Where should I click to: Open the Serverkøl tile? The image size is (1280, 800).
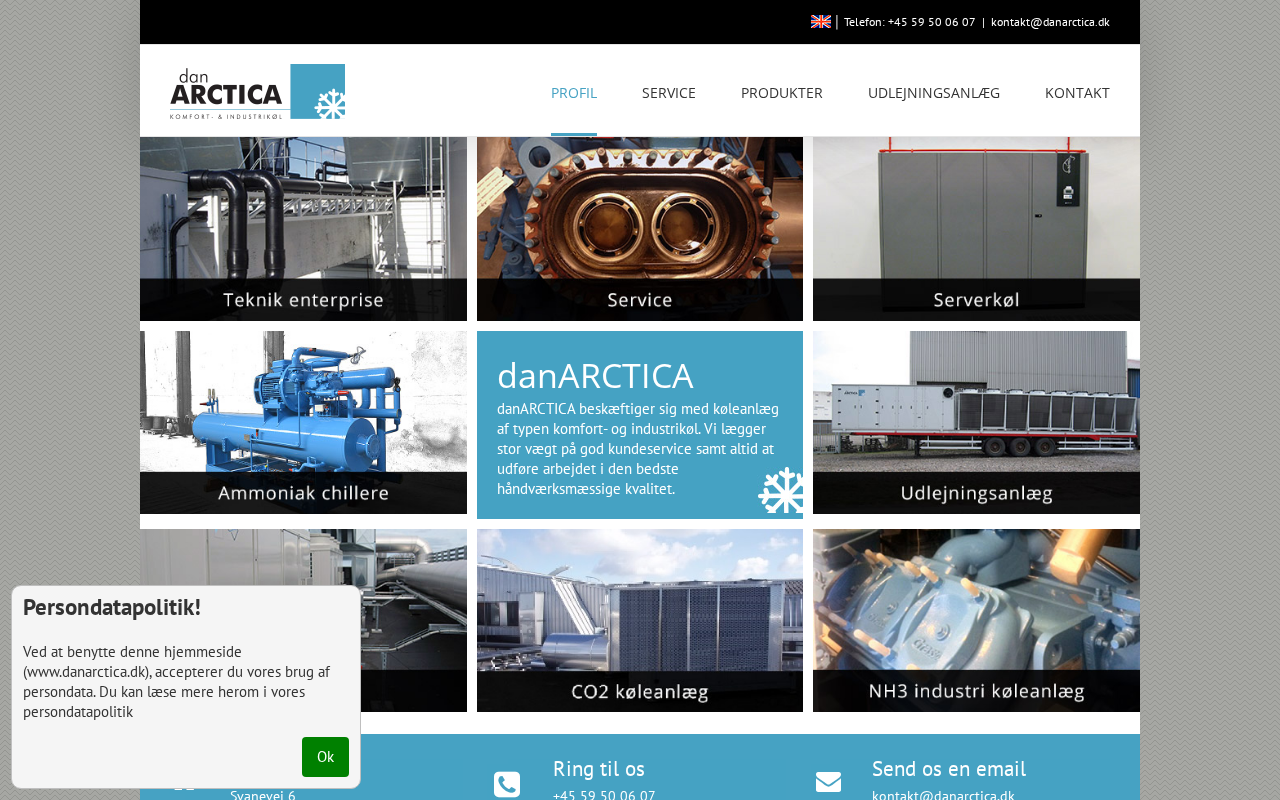point(976,229)
